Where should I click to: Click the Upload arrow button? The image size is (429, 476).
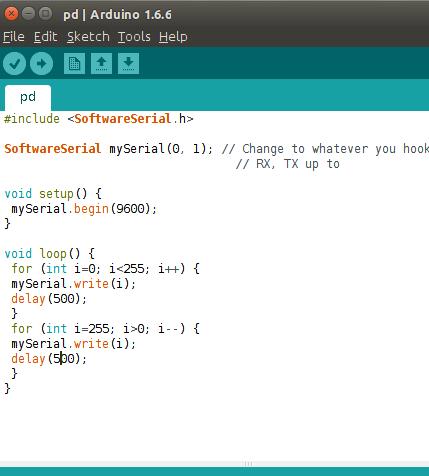(41, 63)
